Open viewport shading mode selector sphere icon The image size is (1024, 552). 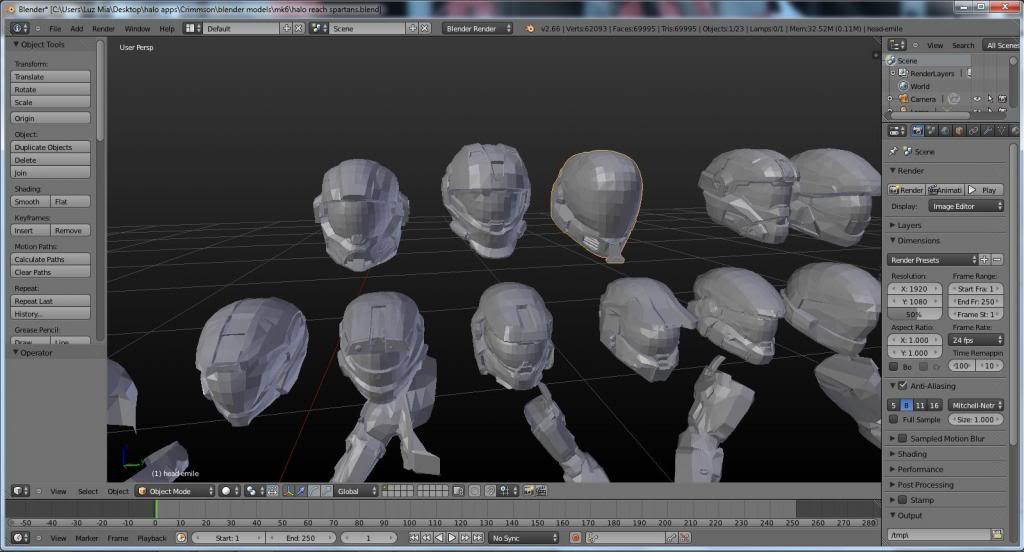pyautogui.click(x=229, y=491)
